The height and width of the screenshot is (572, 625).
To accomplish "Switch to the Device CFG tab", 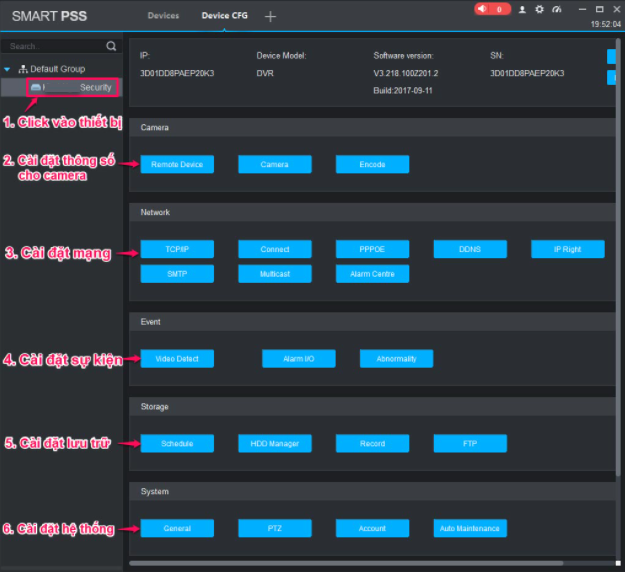I will point(224,17).
